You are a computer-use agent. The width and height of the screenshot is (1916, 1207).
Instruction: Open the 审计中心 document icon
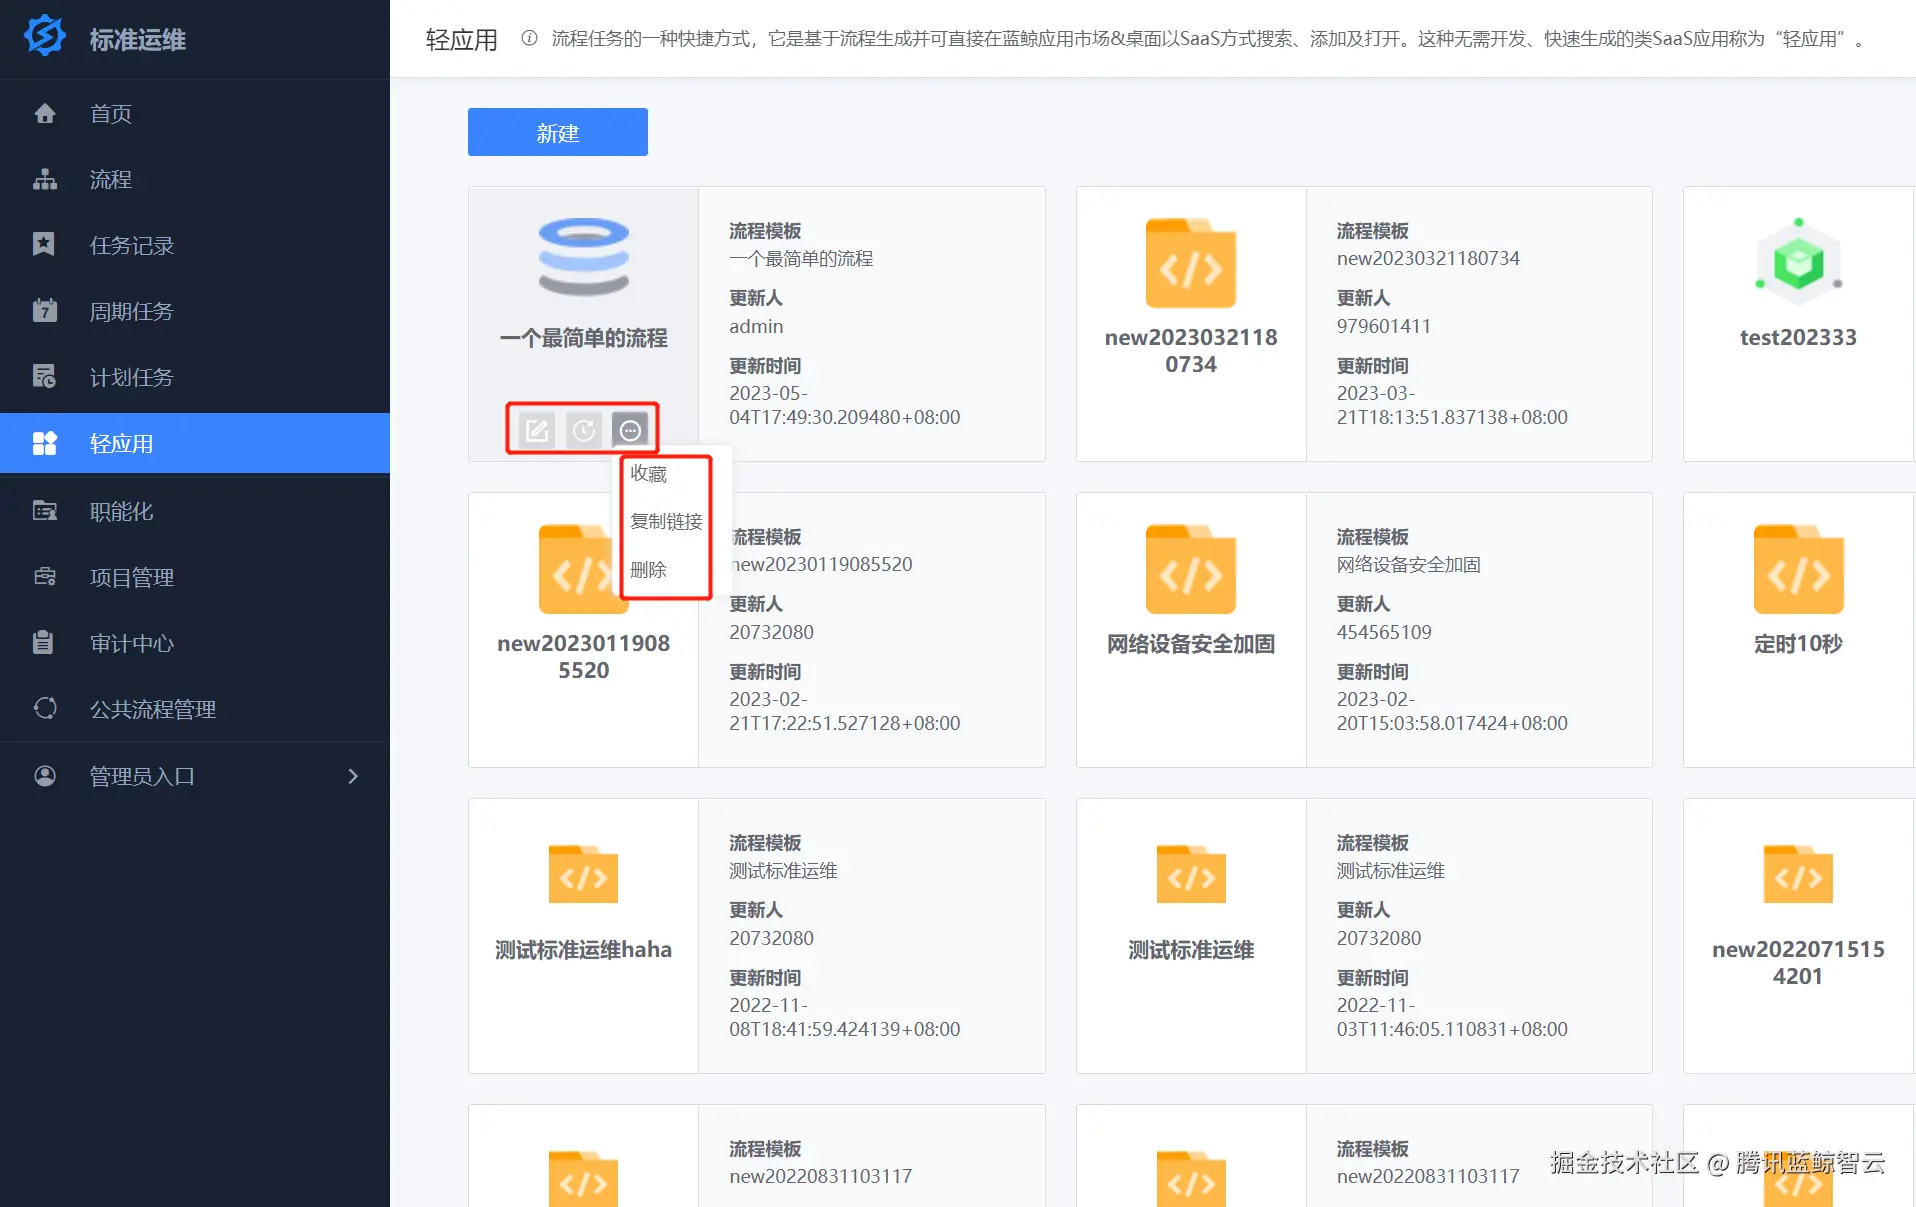pyautogui.click(x=45, y=642)
